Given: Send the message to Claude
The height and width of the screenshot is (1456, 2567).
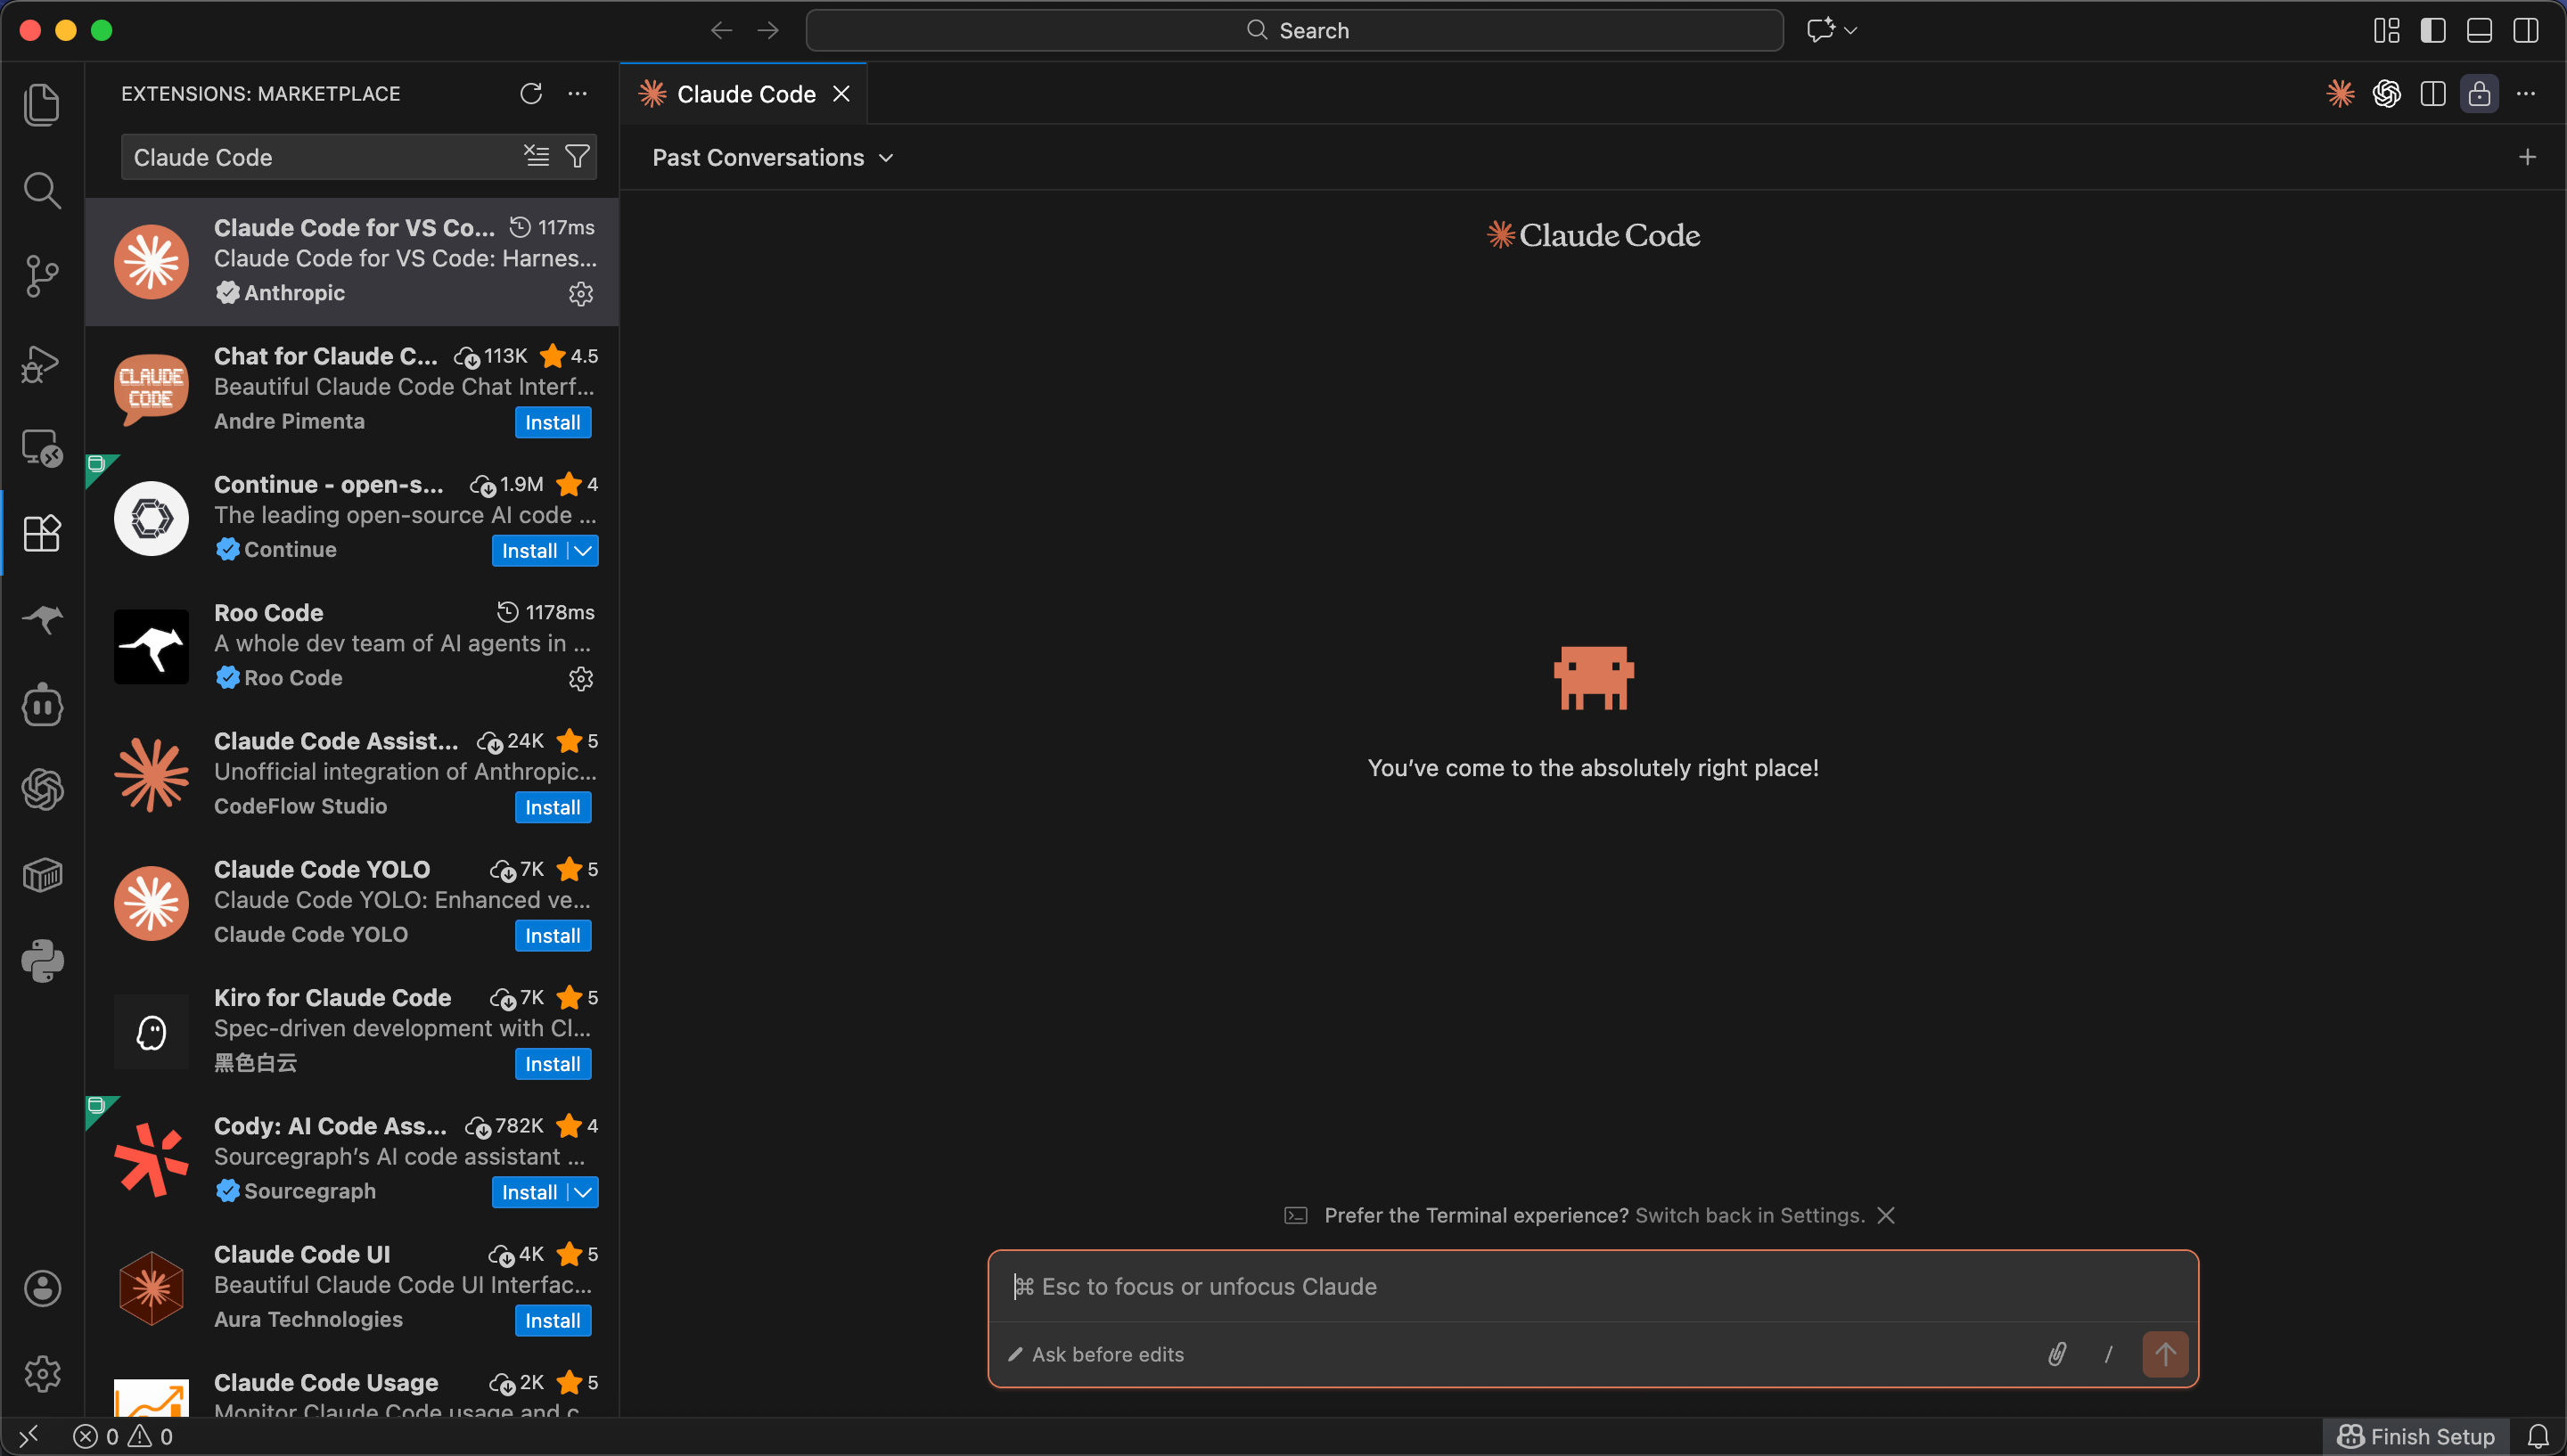Looking at the screenshot, I should [x=2165, y=1354].
